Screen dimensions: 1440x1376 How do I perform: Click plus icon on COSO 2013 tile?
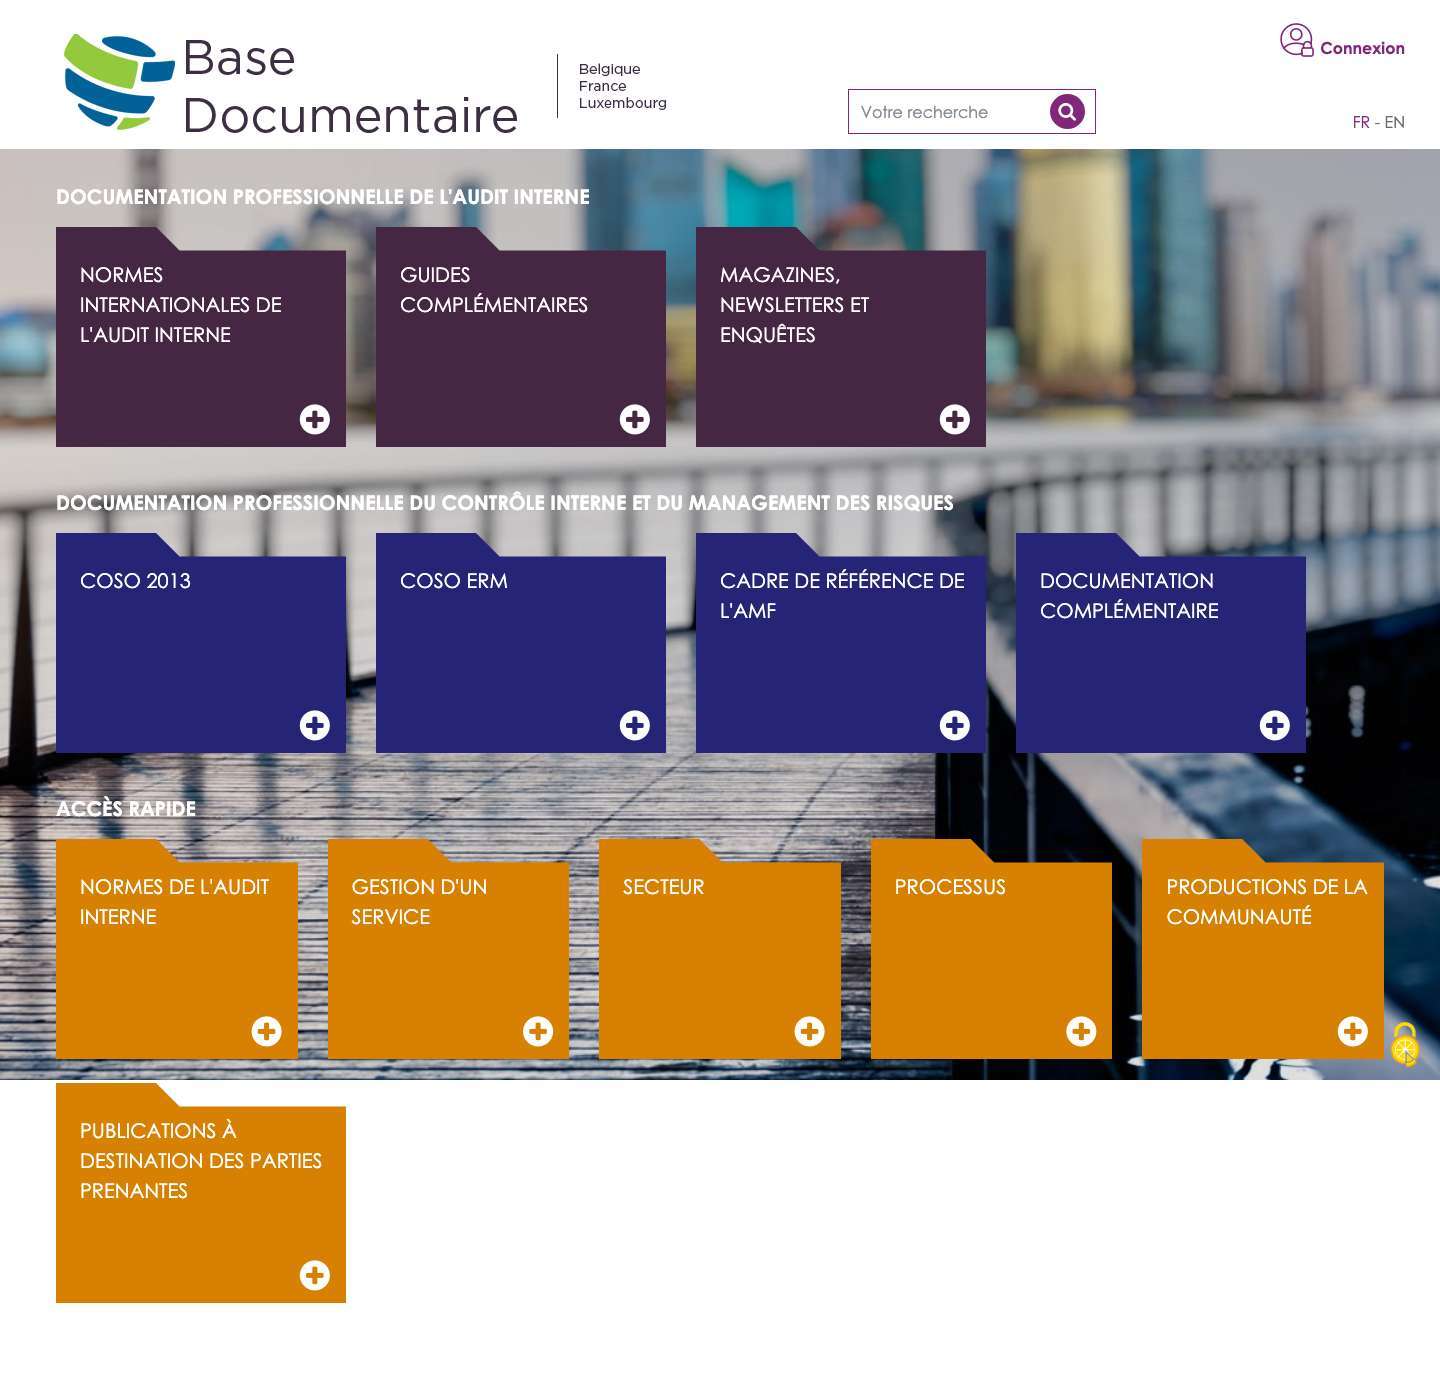tap(315, 723)
